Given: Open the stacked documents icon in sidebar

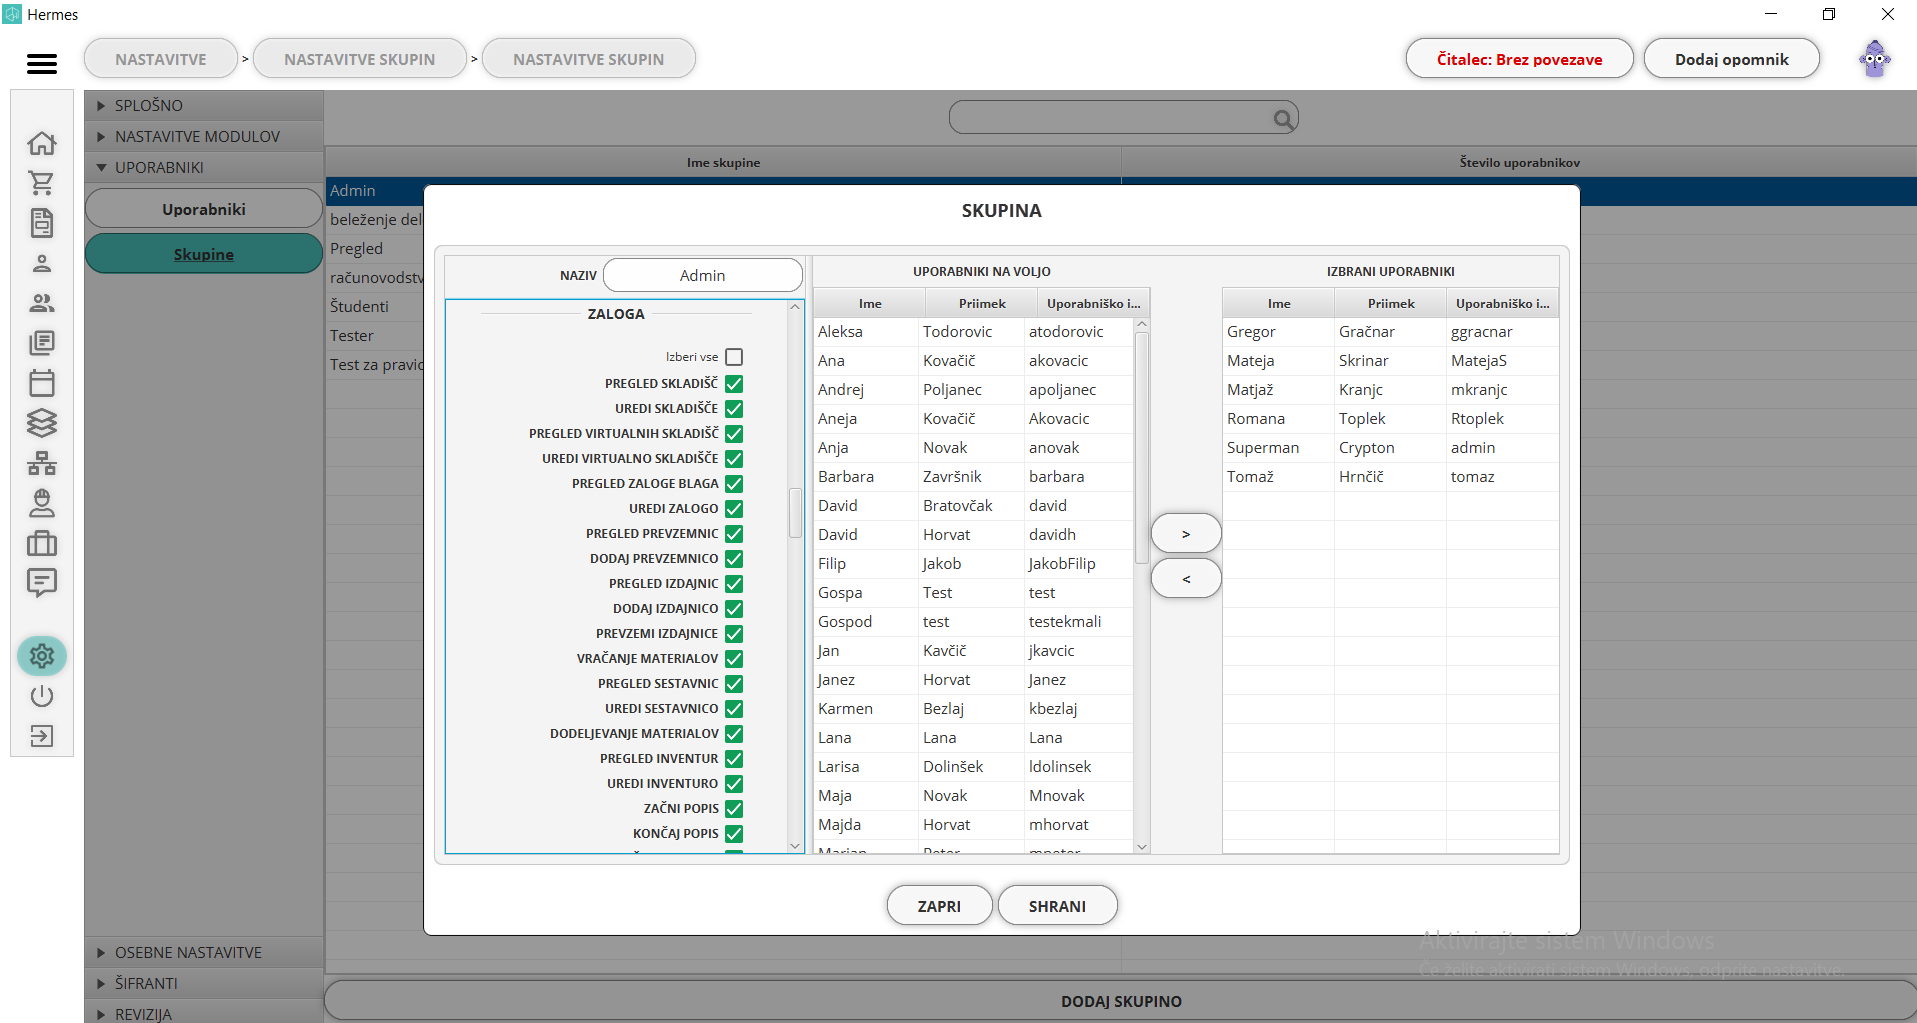Looking at the screenshot, I should pyautogui.click(x=42, y=343).
